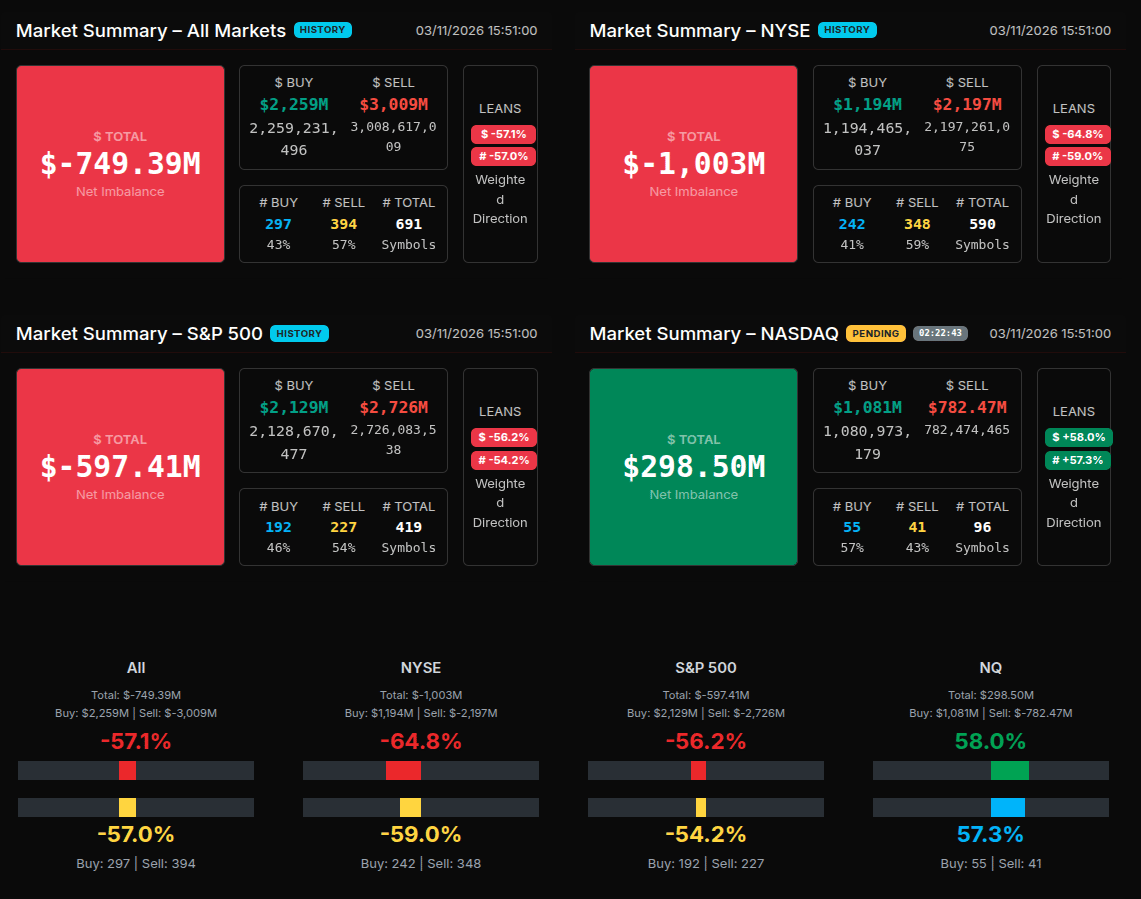
Task: Click the Market Summary – NASDAQ title
Action: [x=713, y=333]
